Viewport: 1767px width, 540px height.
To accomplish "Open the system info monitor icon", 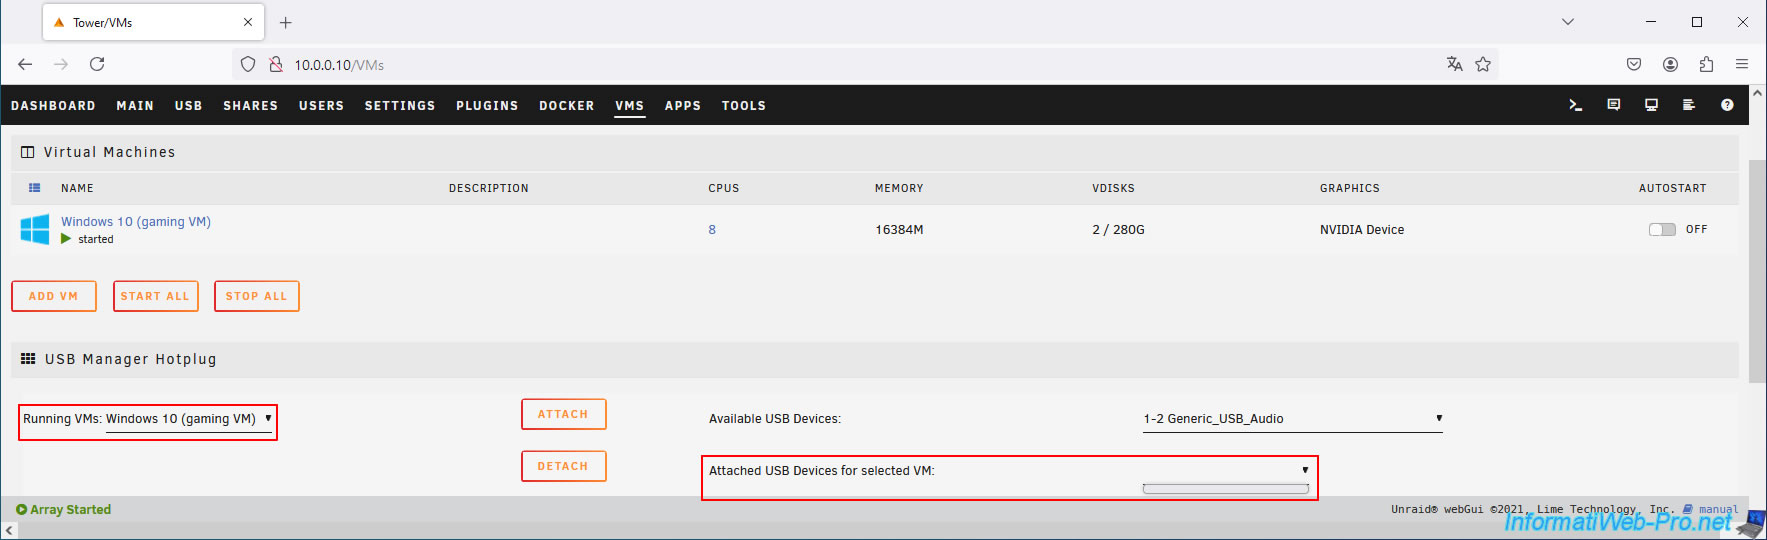I will (x=1651, y=105).
